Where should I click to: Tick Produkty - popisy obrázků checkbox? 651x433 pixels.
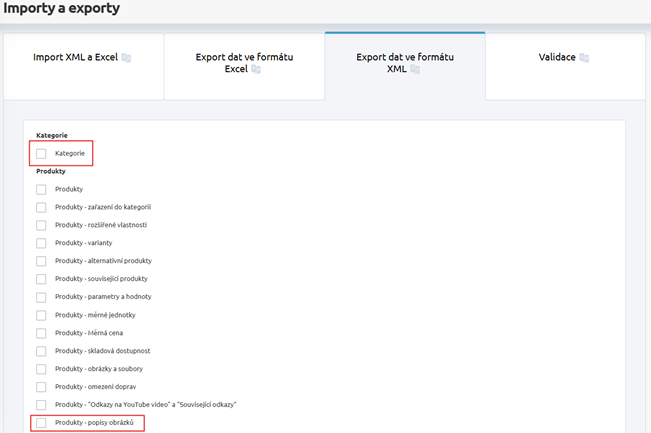pos(41,423)
